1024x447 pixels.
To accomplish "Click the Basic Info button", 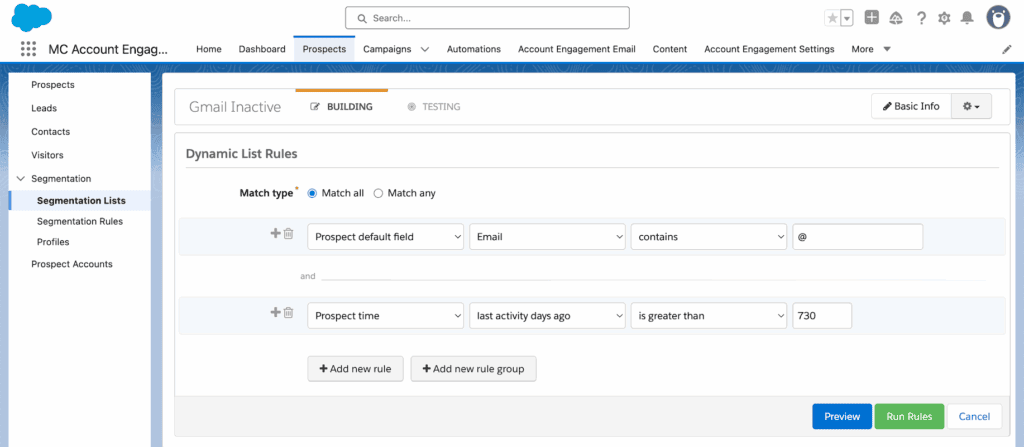I will pos(911,106).
